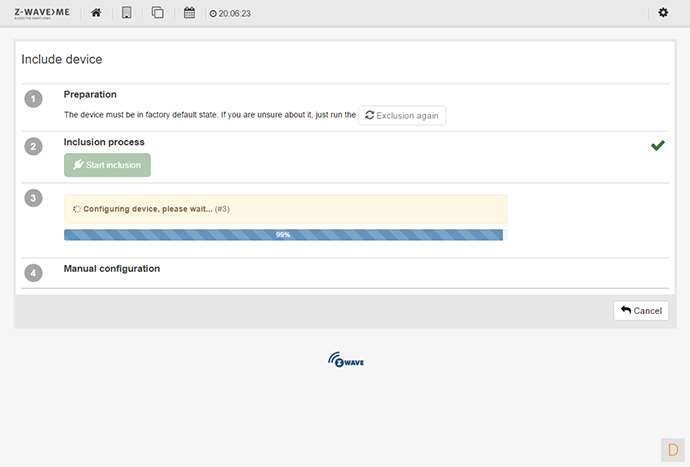This screenshot has width=690, height=467.
Task: Go to the home dashboard icon
Action: (96, 13)
